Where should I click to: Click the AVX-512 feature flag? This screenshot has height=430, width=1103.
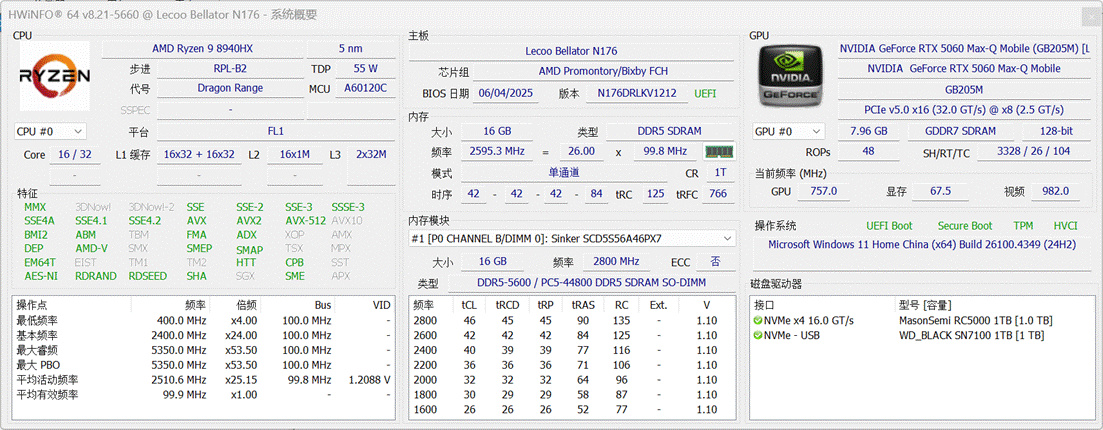[x=305, y=221]
